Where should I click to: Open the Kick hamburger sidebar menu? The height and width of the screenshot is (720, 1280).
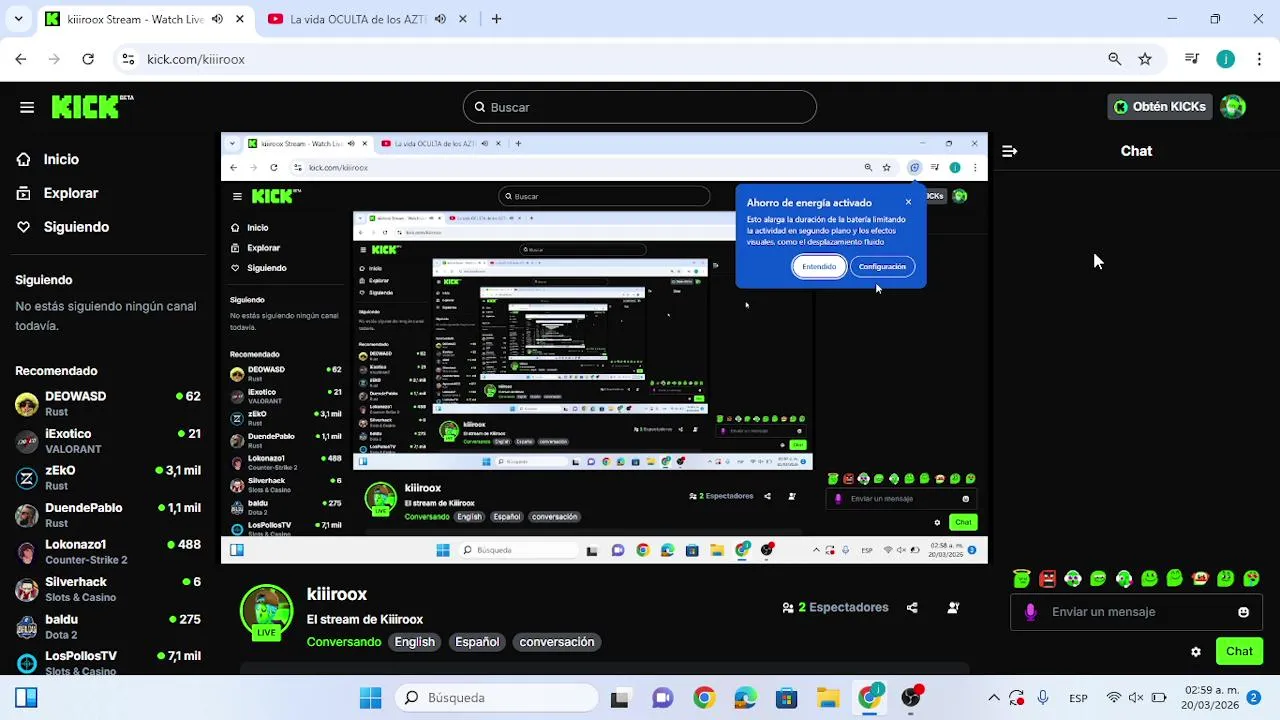pos(27,107)
